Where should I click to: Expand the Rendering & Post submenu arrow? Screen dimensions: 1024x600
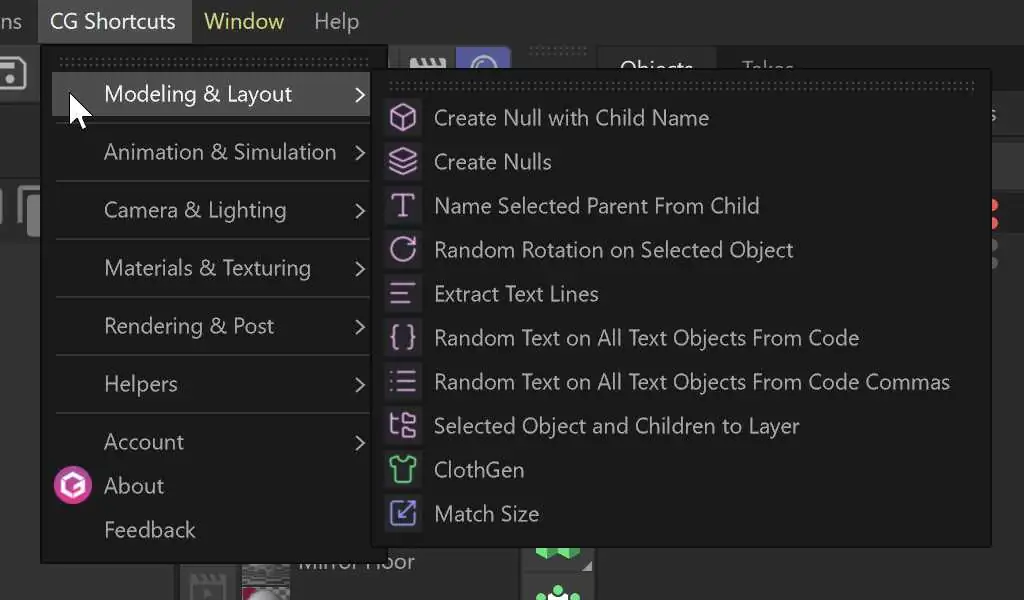pos(360,327)
